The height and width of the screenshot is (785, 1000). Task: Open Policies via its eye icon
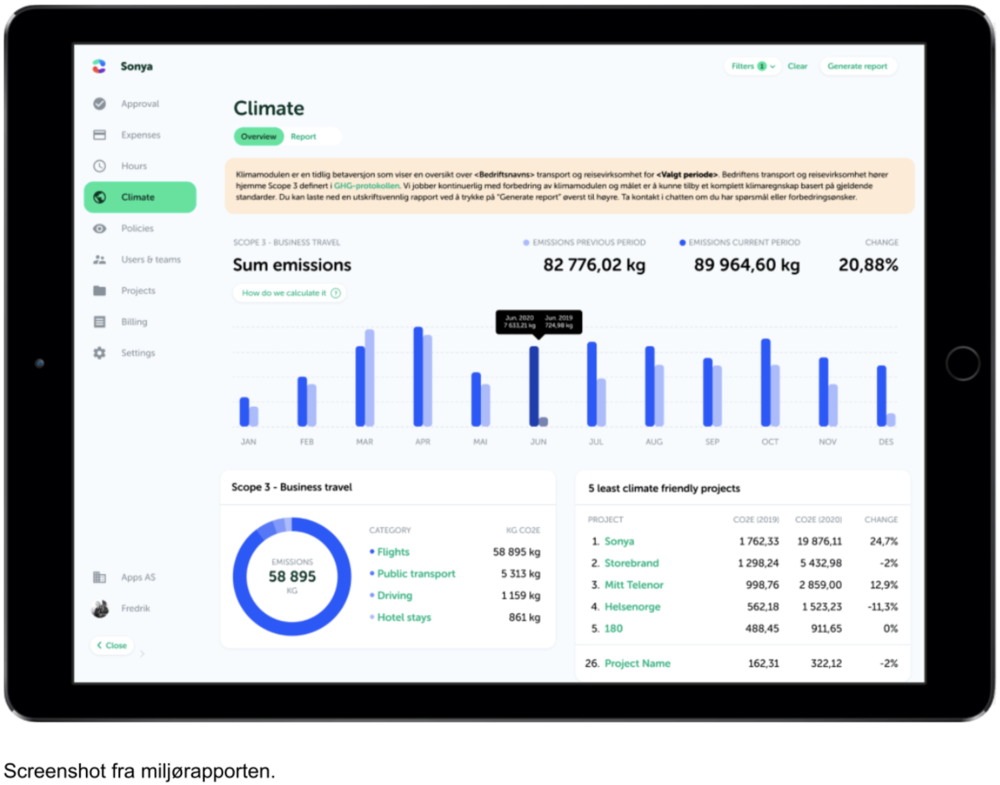pos(99,228)
